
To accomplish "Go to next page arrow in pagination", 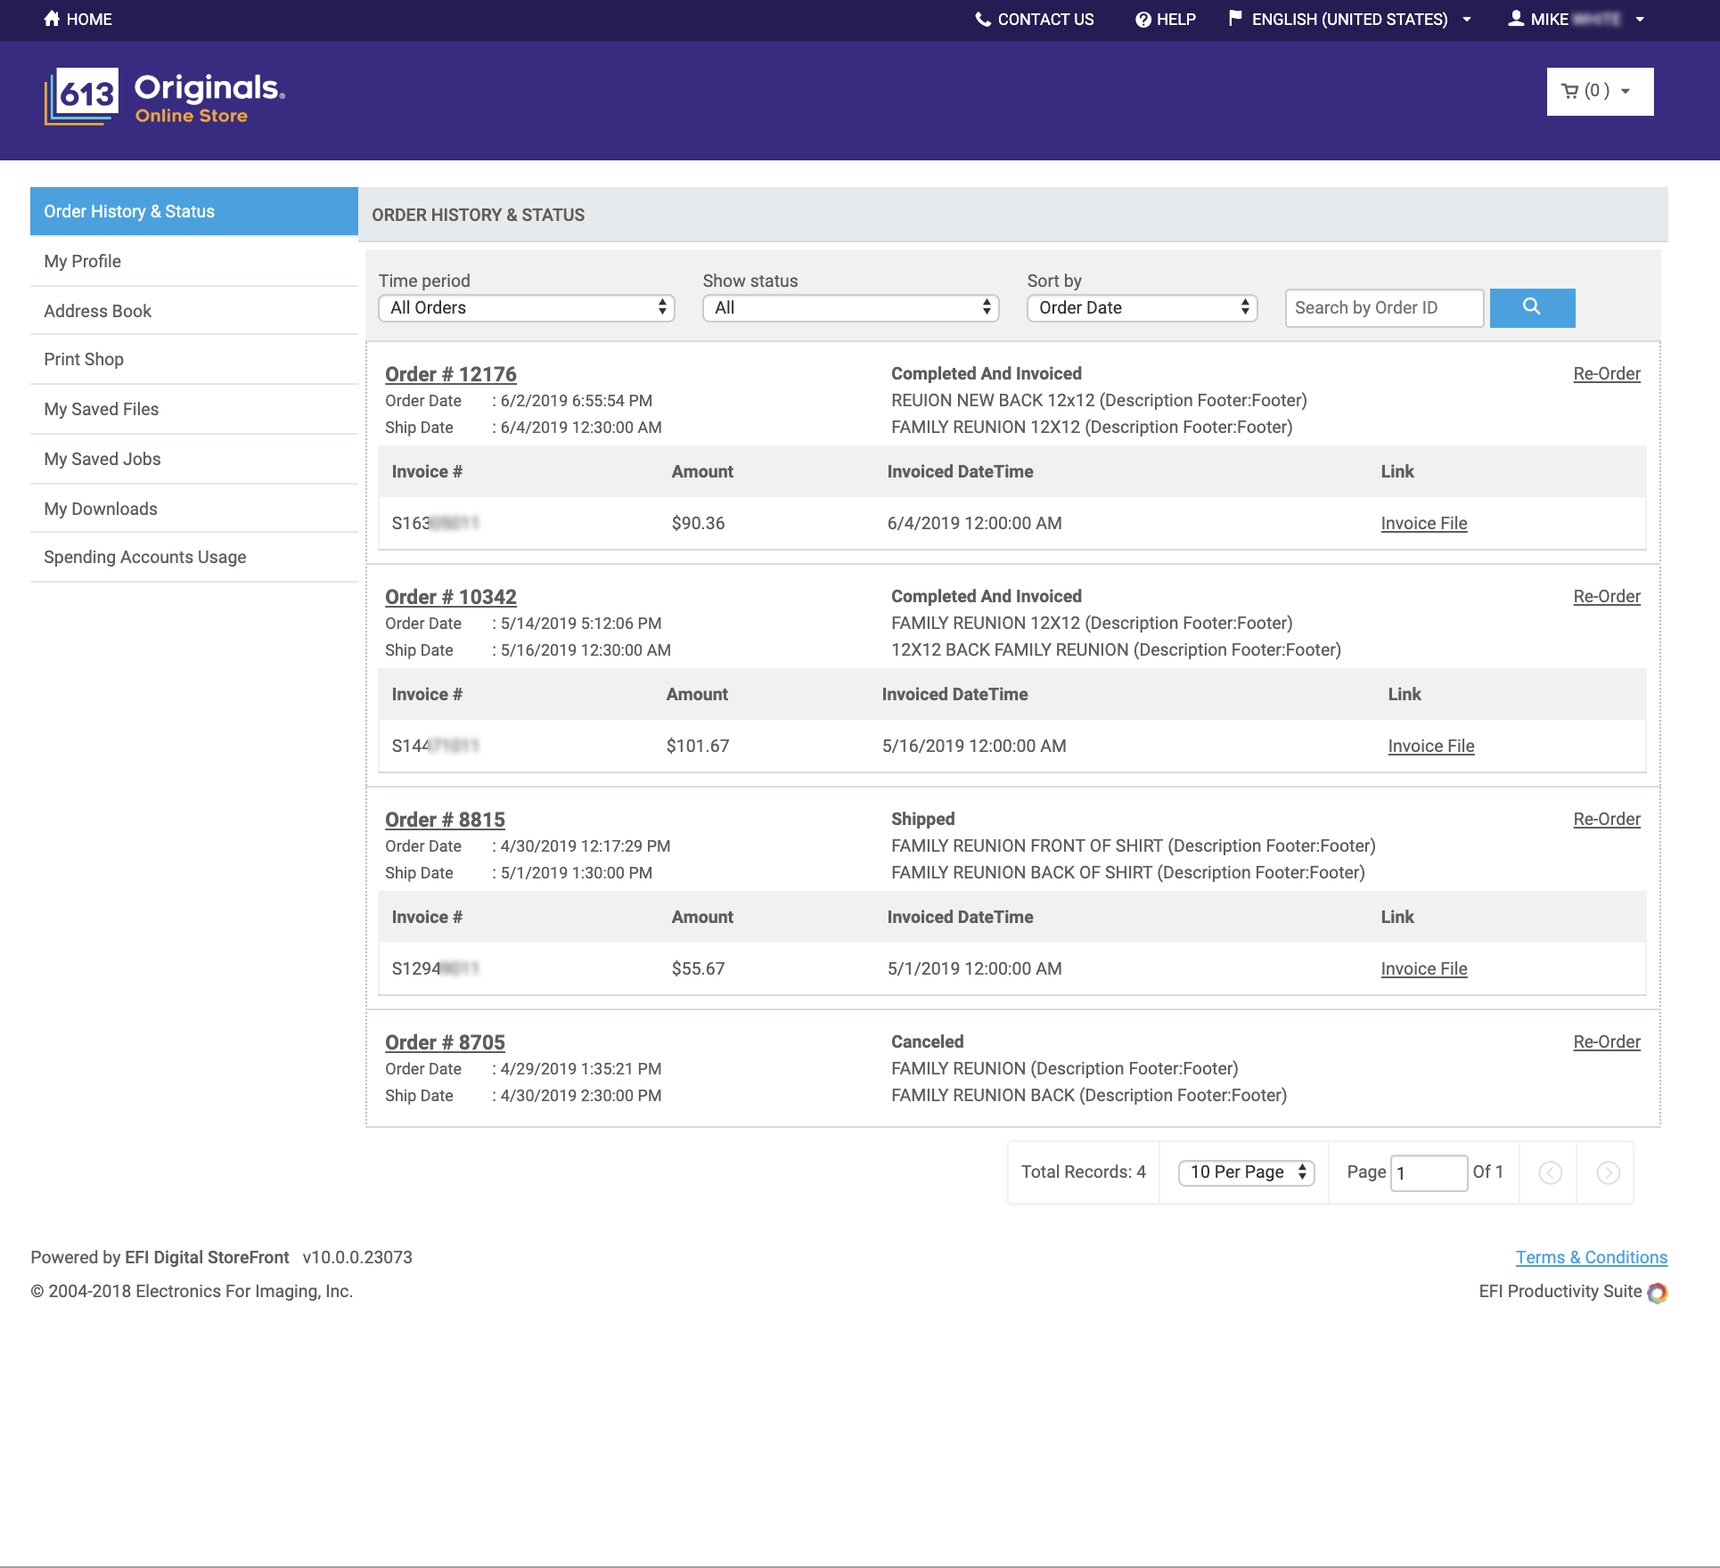I will [1607, 1172].
